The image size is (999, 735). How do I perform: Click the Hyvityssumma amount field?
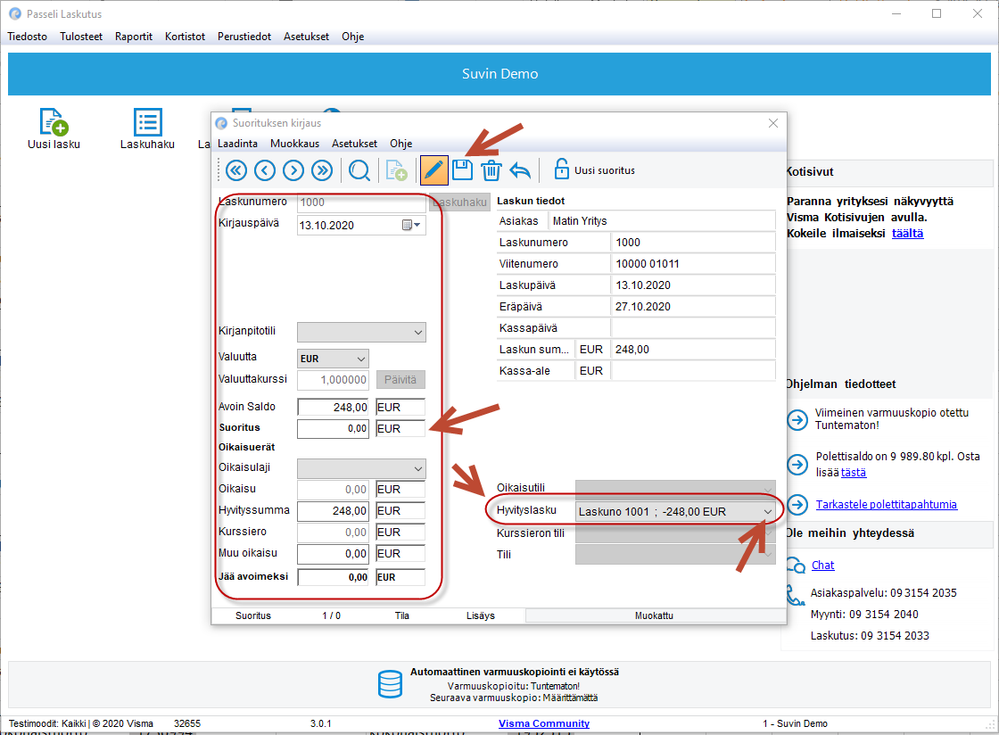333,511
